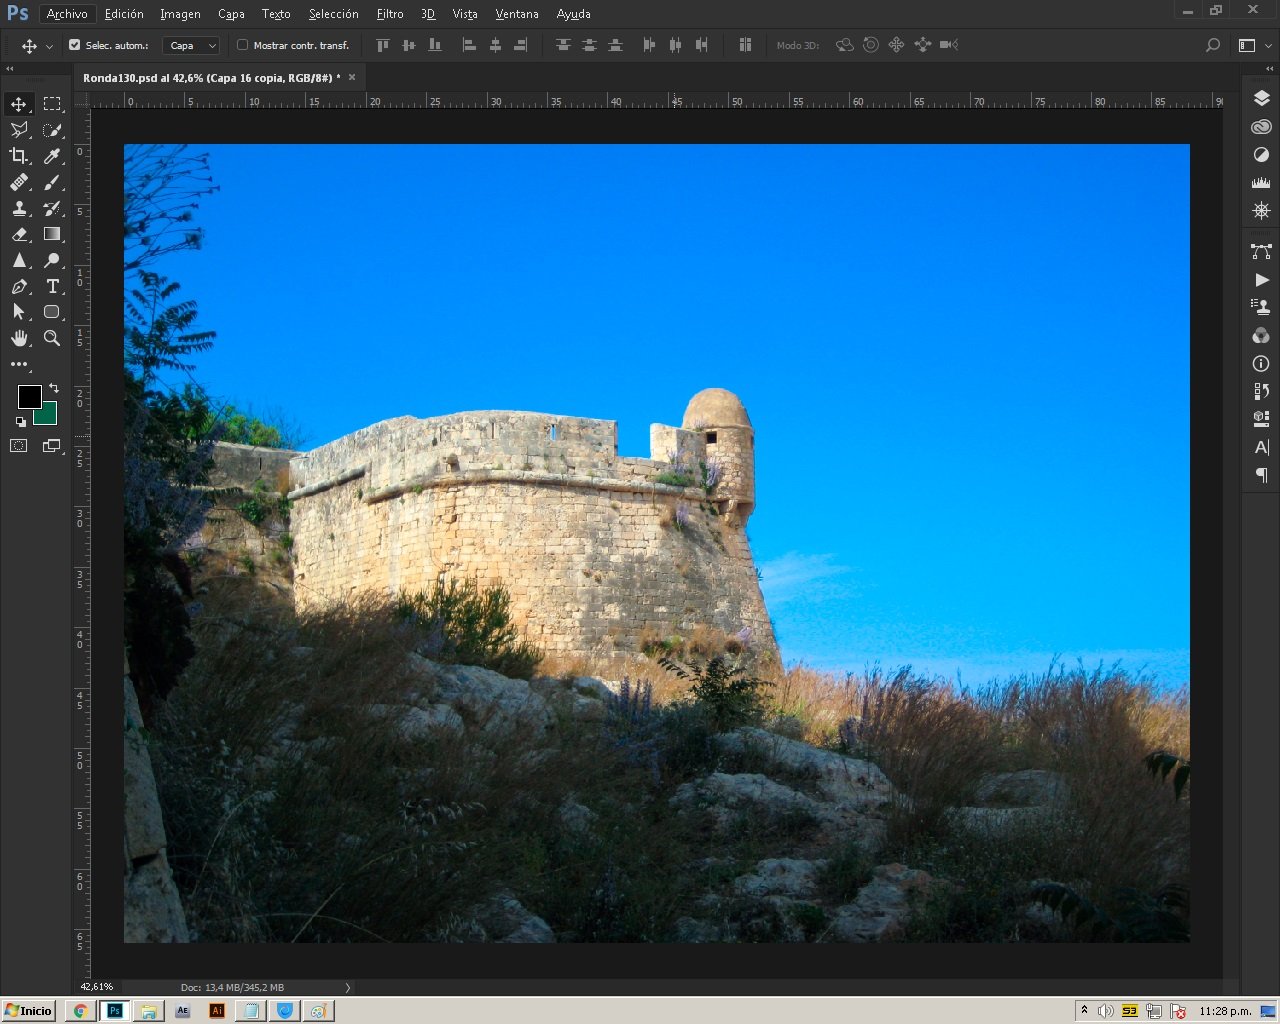Screen dimensions: 1280x1024
Task: Open the Actions play panel icon
Action: point(1261,280)
